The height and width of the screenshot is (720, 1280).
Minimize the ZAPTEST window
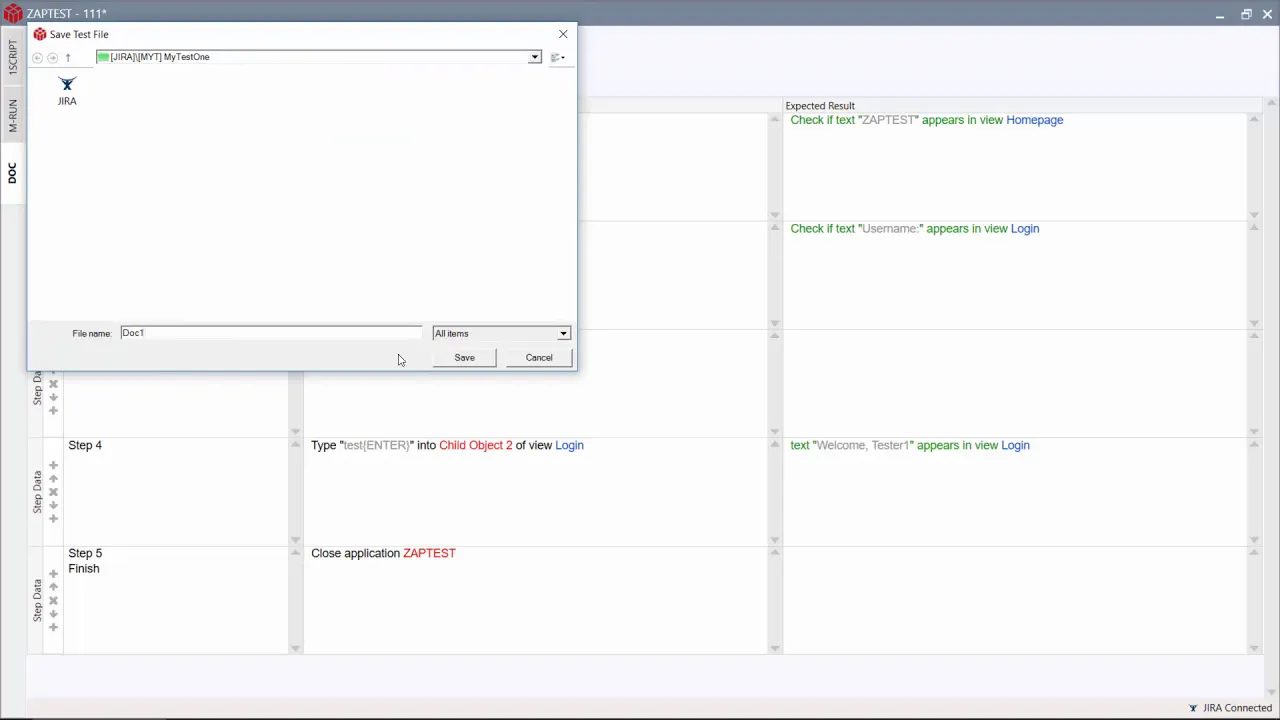[1220, 14]
